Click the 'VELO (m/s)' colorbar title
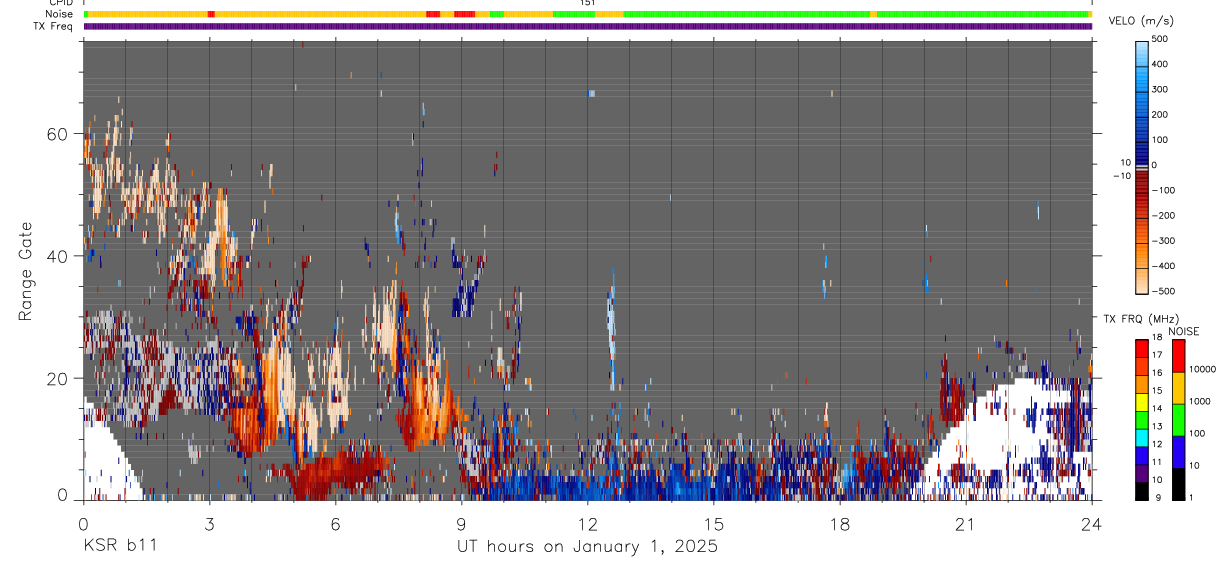The image size is (1228, 567). click(x=1140, y=21)
